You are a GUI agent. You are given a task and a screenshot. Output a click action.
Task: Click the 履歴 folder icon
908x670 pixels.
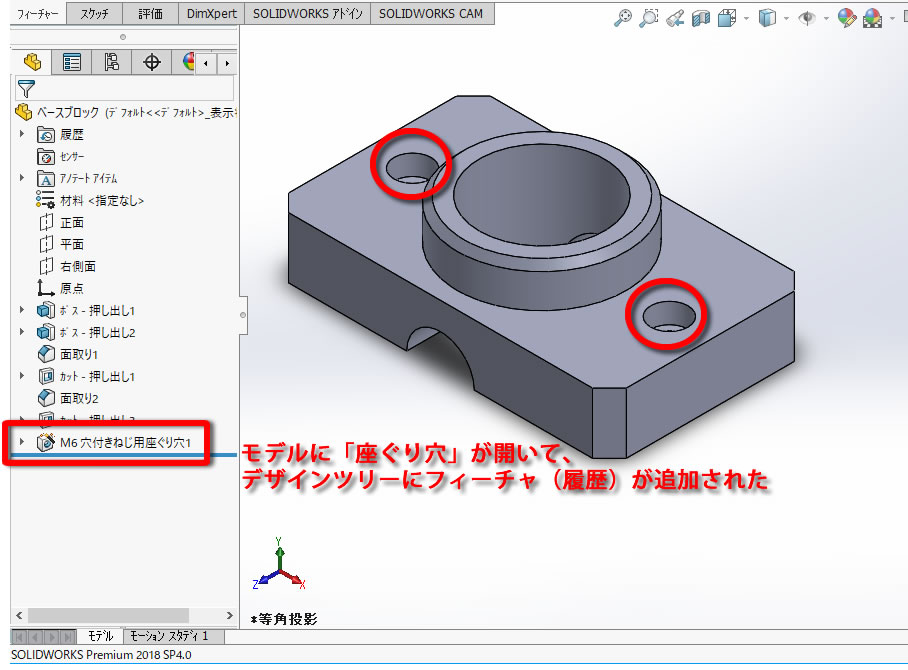[x=46, y=134]
